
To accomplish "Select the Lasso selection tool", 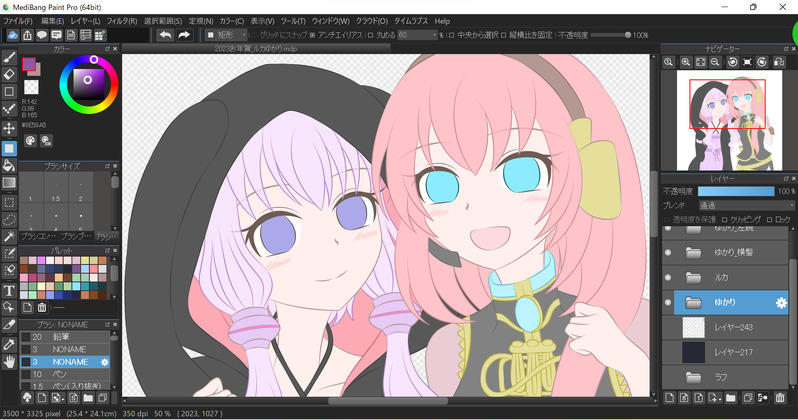I will point(9,219).
